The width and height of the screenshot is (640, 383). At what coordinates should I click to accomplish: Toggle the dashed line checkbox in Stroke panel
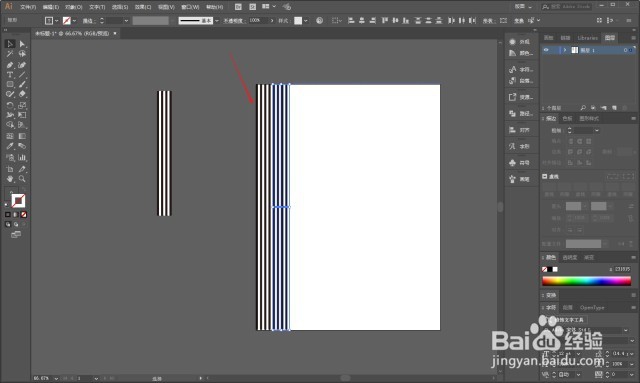tap(544, 176)
